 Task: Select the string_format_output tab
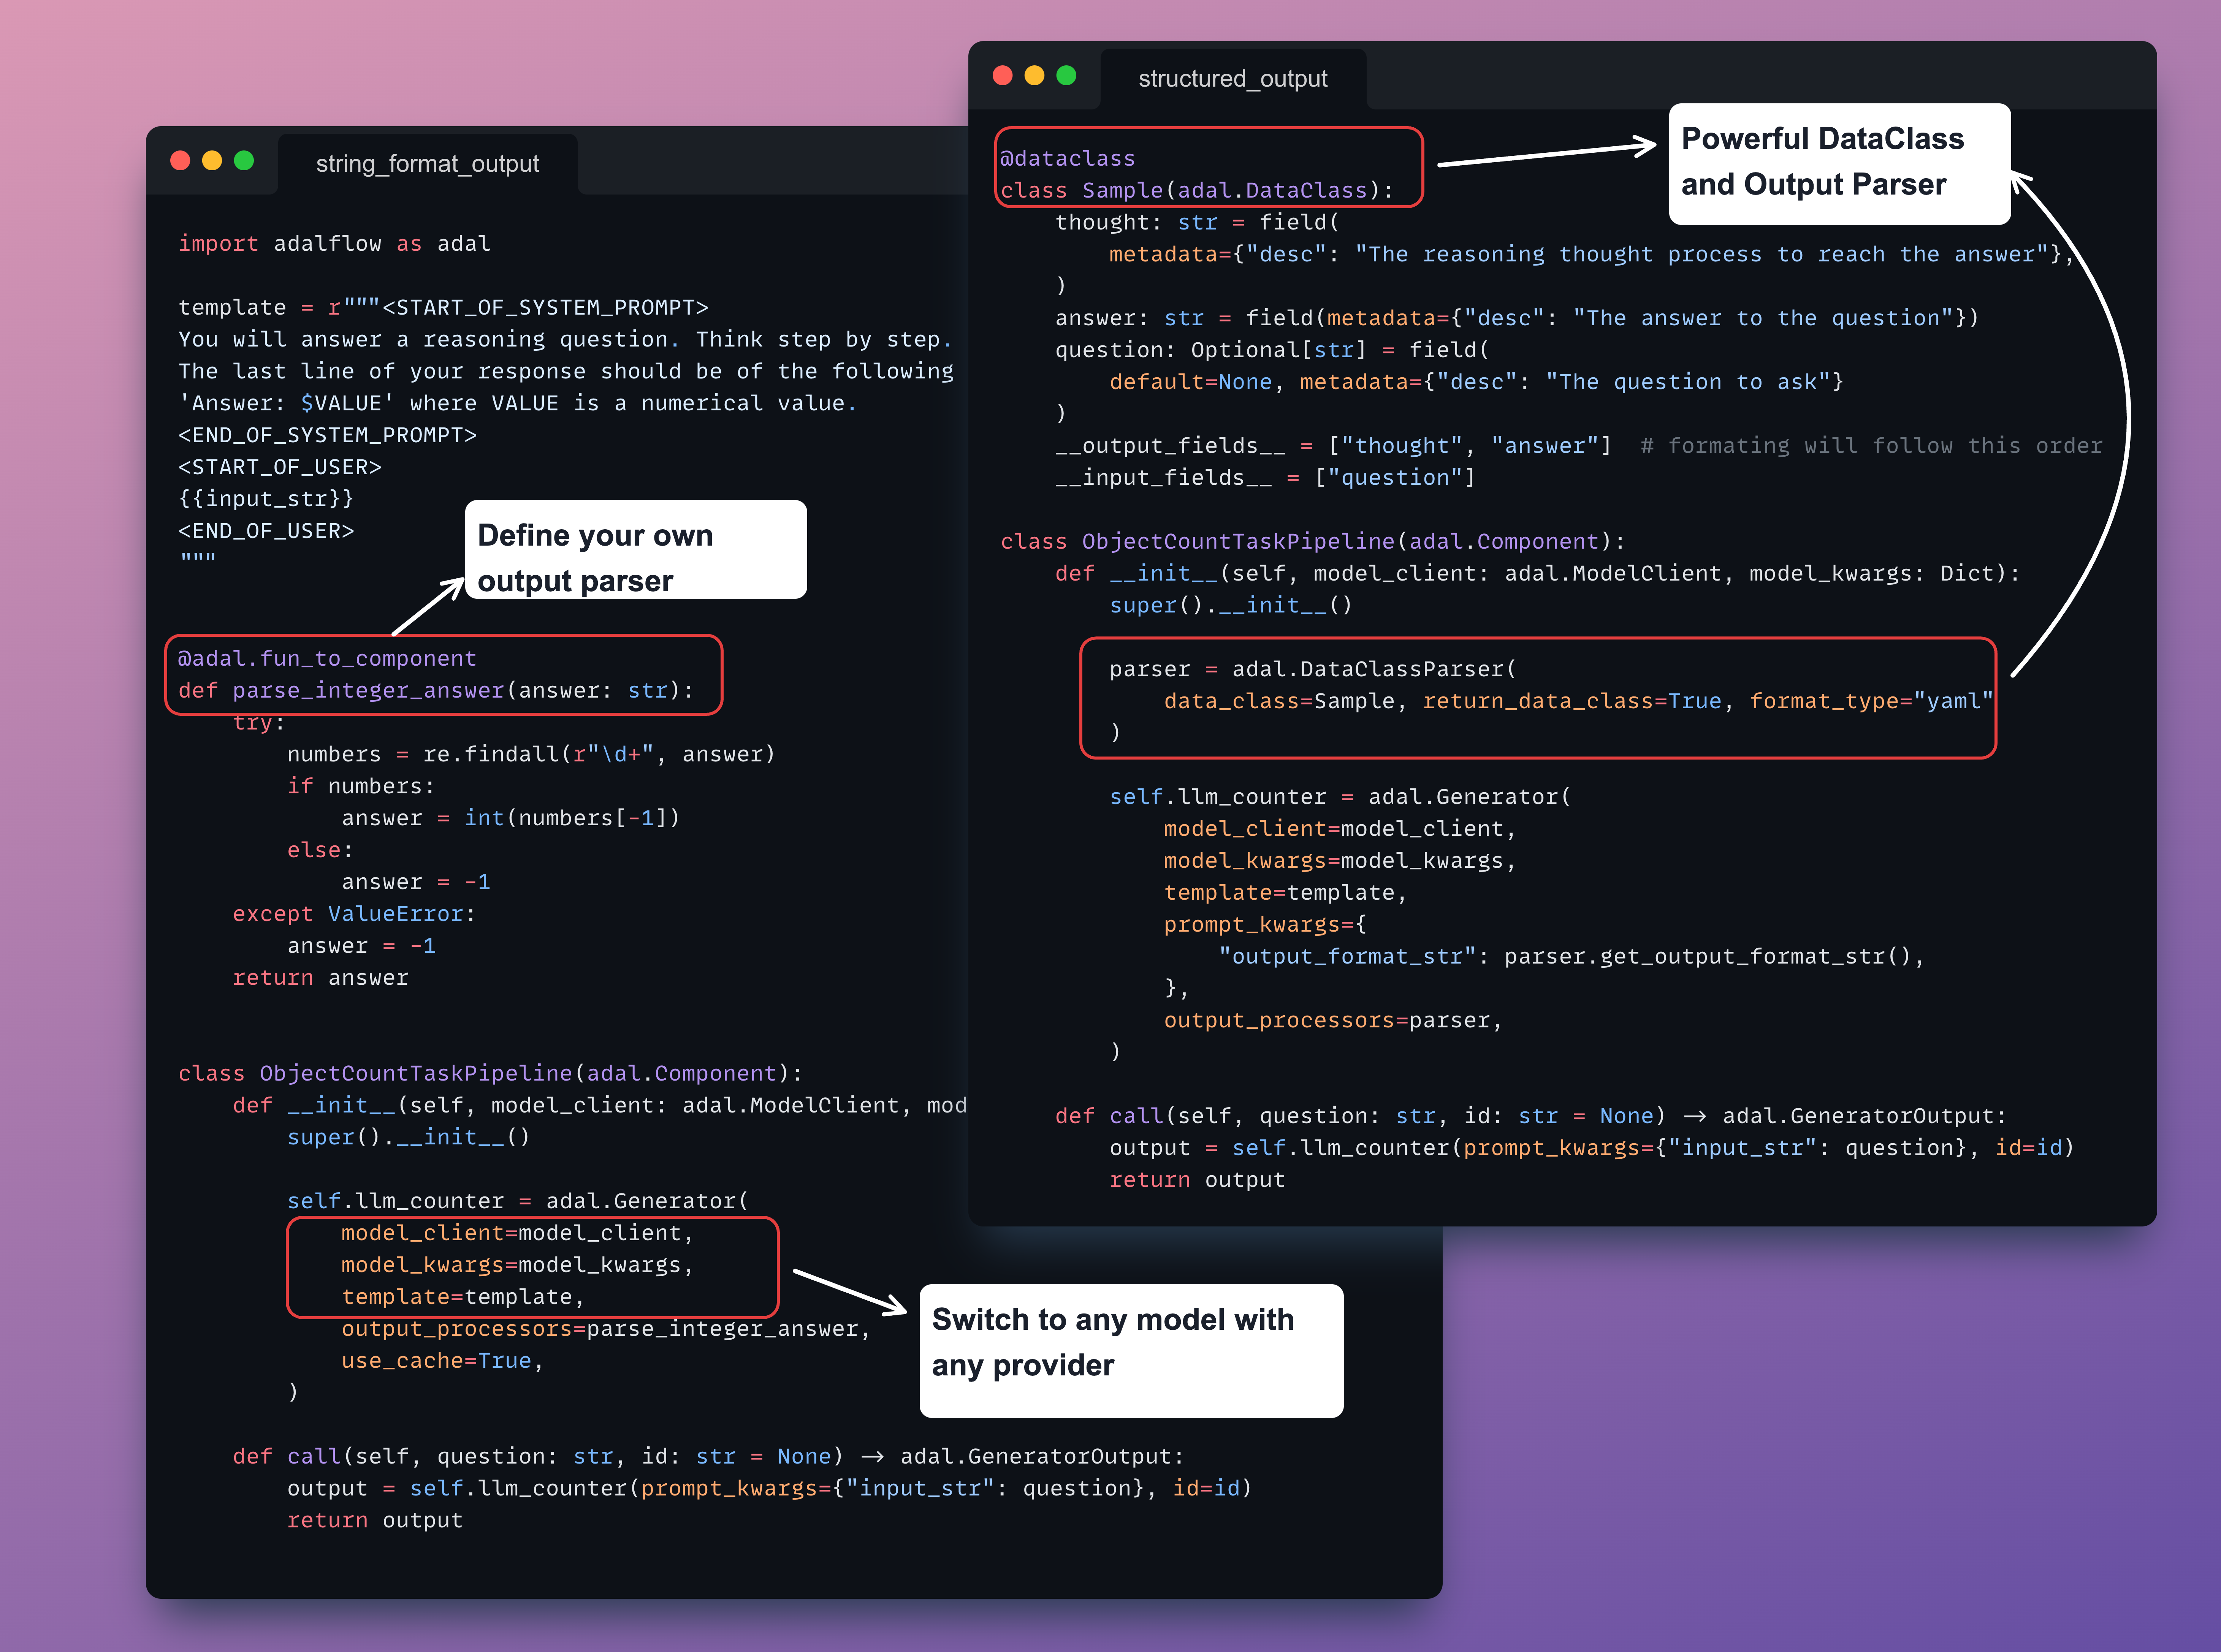(427, 164)
